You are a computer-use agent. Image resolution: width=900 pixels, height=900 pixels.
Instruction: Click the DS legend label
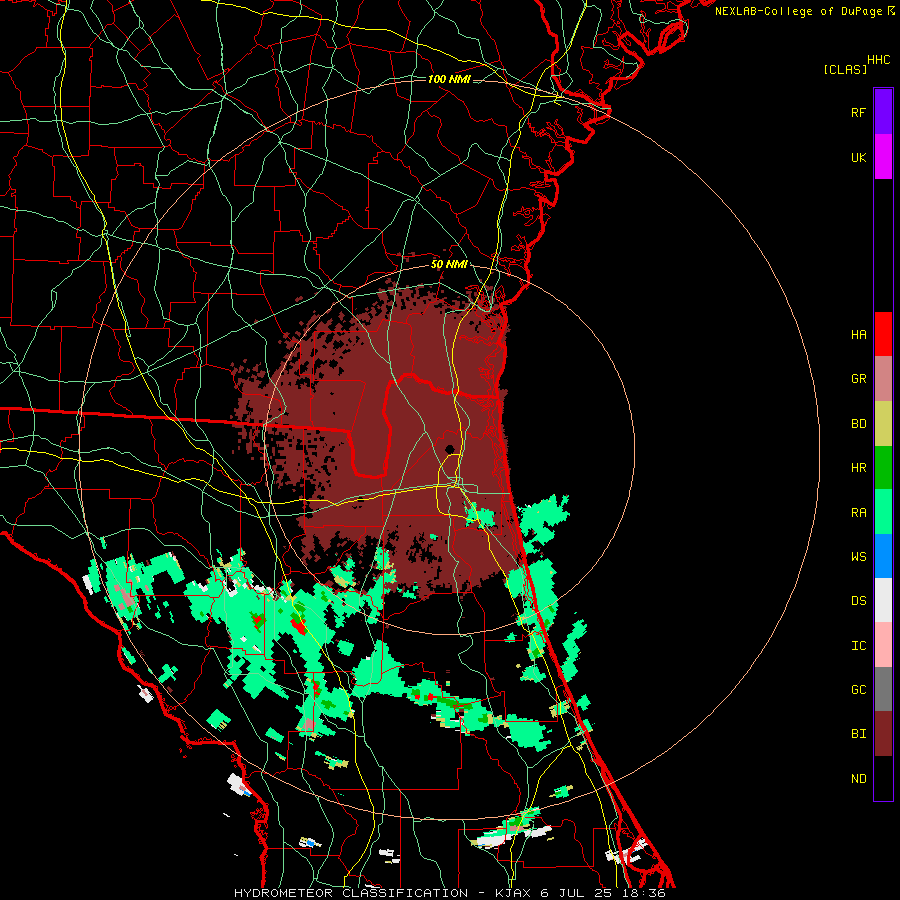tap(858, 600)
